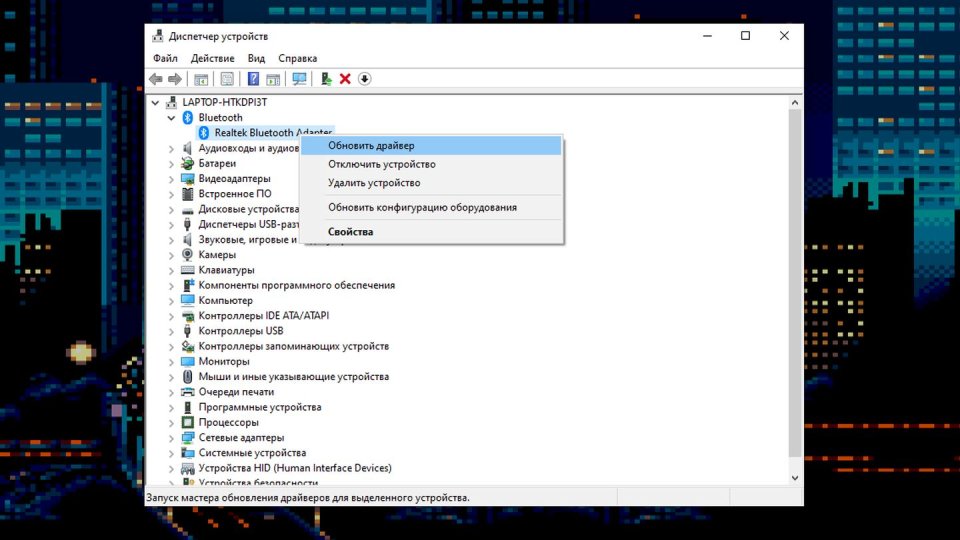This screenshot has height=540, width=960.
Task: Select Отключить устройство in the context menu
Action: (381, 164)
